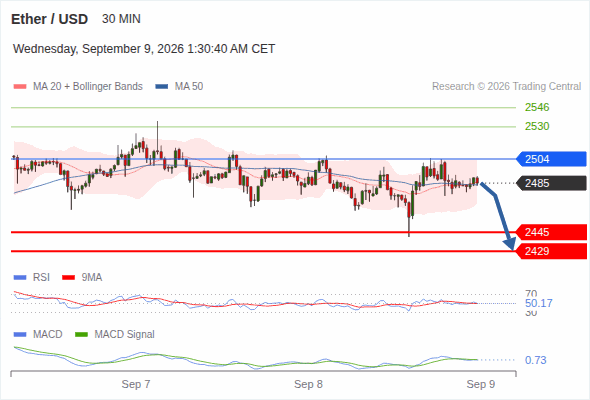Click the MA 20 + Bollinger Bands legend label
Image resolution: width=590 pixels, height=400 pixels.
click(88, 87)
